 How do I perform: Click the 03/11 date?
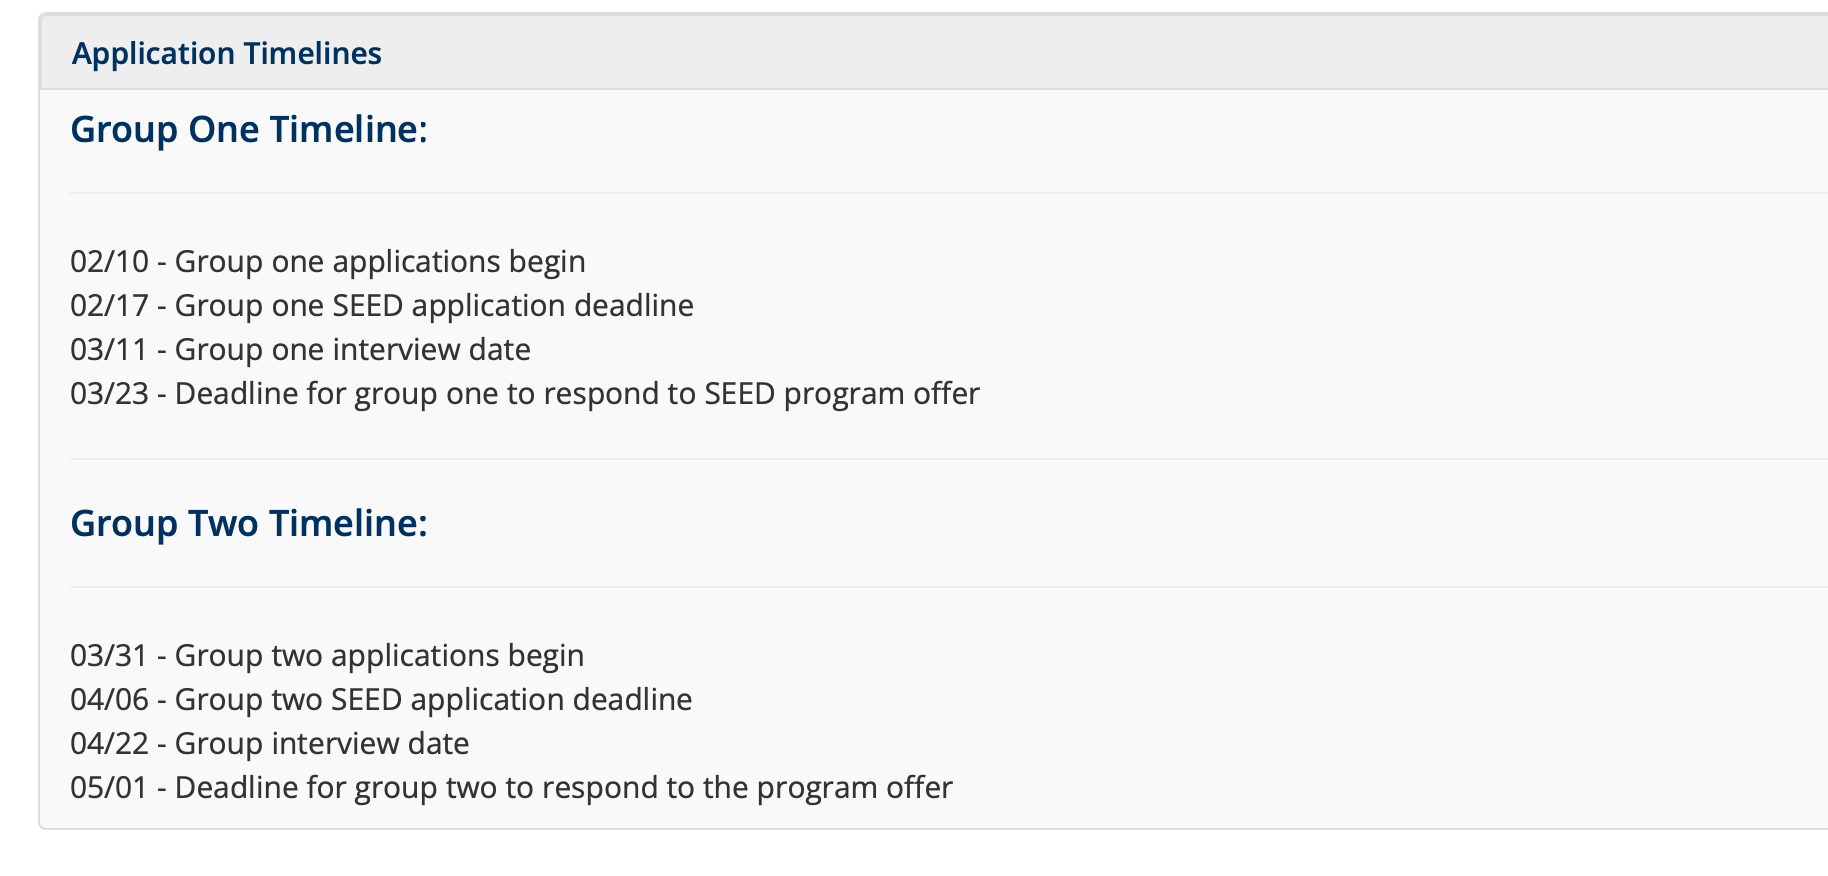[109, 350]
